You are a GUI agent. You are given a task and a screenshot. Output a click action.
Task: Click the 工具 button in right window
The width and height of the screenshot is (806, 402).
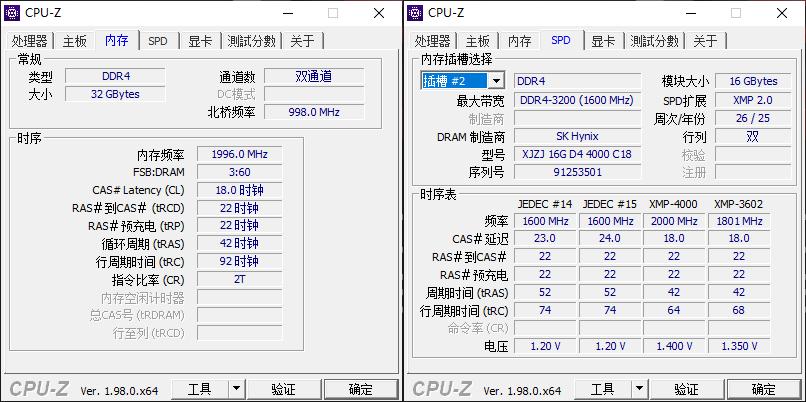pyautogui.click(x=602, y=389)
